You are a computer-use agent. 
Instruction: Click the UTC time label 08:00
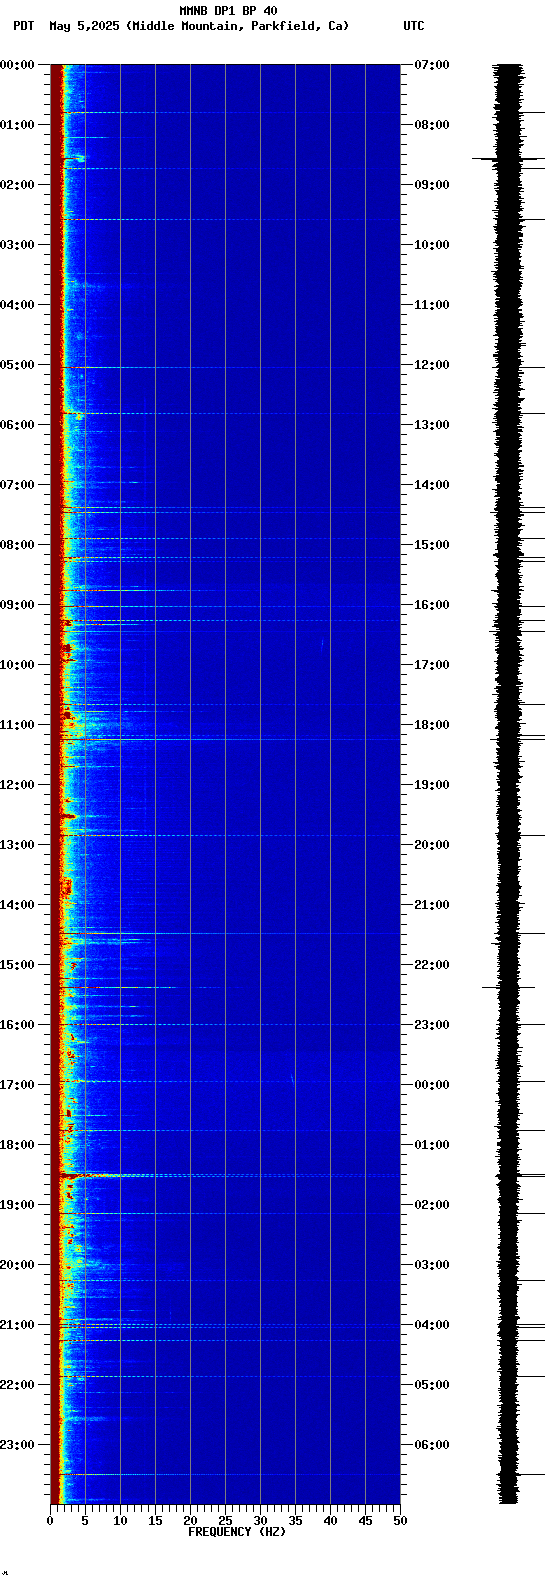coord(432,125)
